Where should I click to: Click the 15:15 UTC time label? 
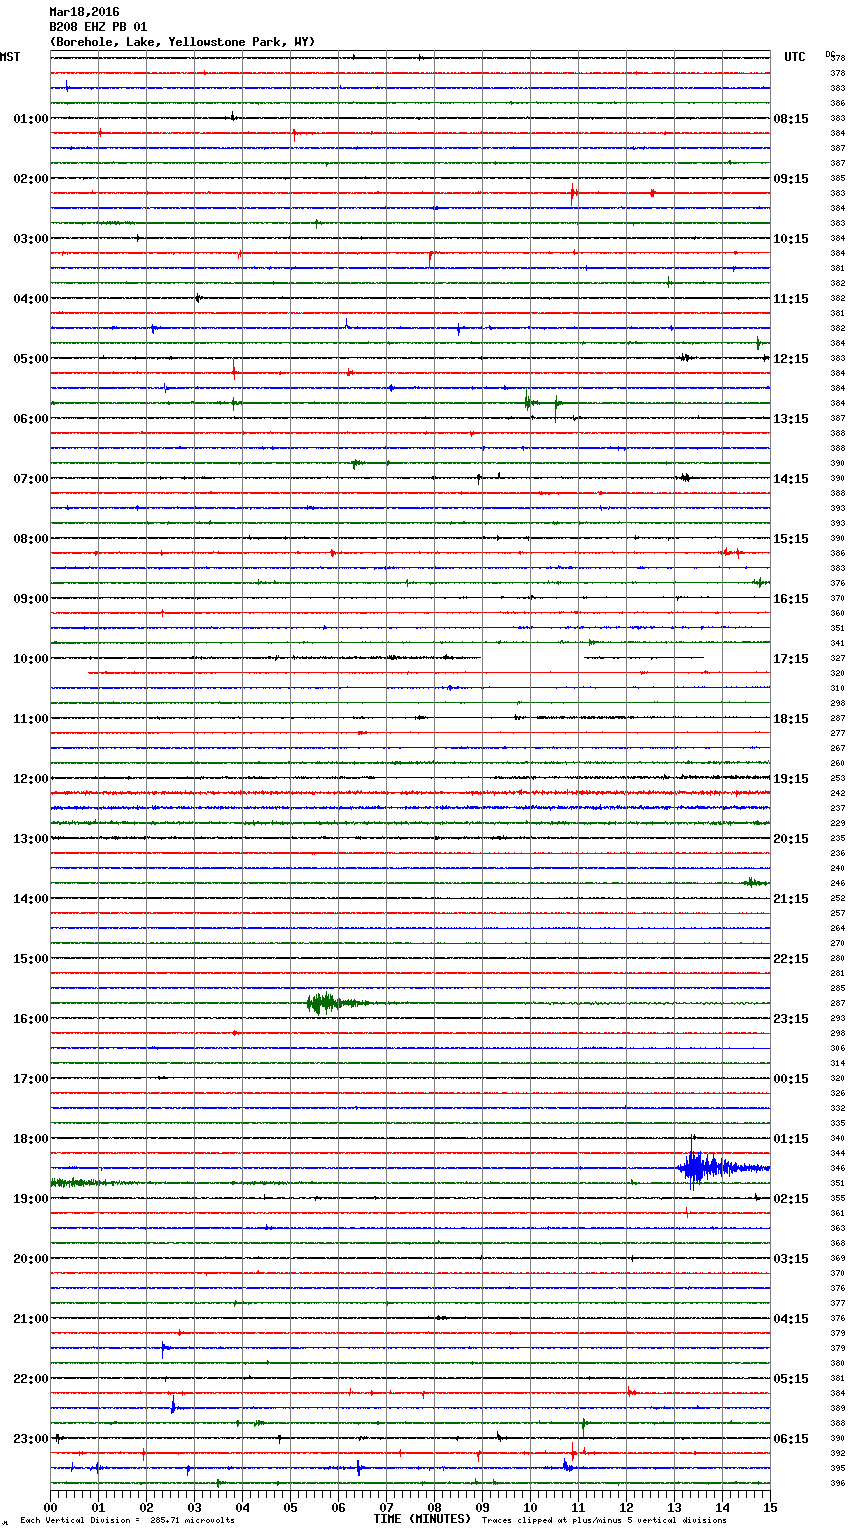coord(791,539)
